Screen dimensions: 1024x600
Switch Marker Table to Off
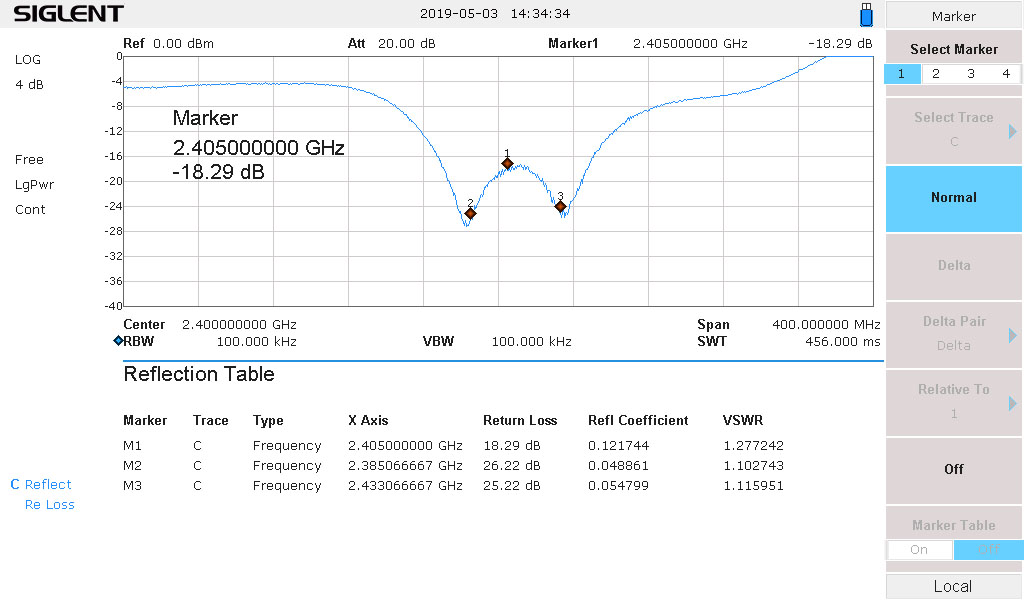point(988,549)
